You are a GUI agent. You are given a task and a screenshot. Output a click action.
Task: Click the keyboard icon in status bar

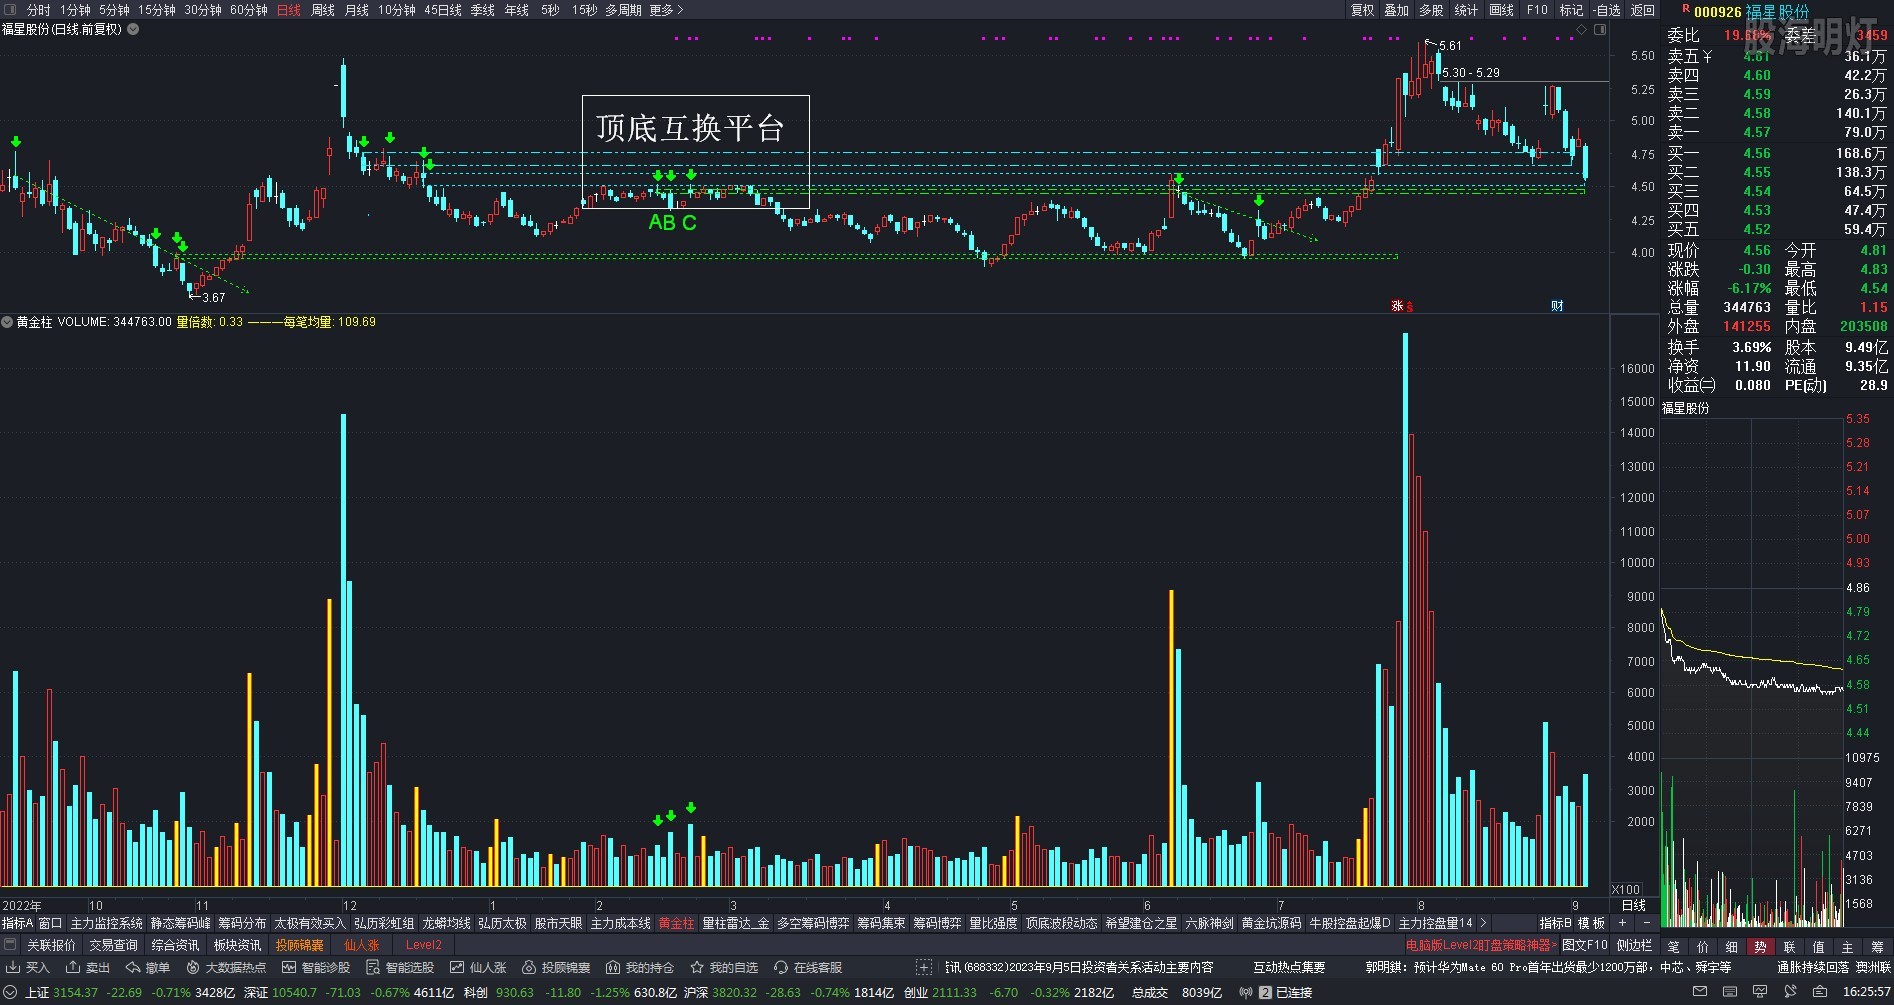pos(1729,992)
